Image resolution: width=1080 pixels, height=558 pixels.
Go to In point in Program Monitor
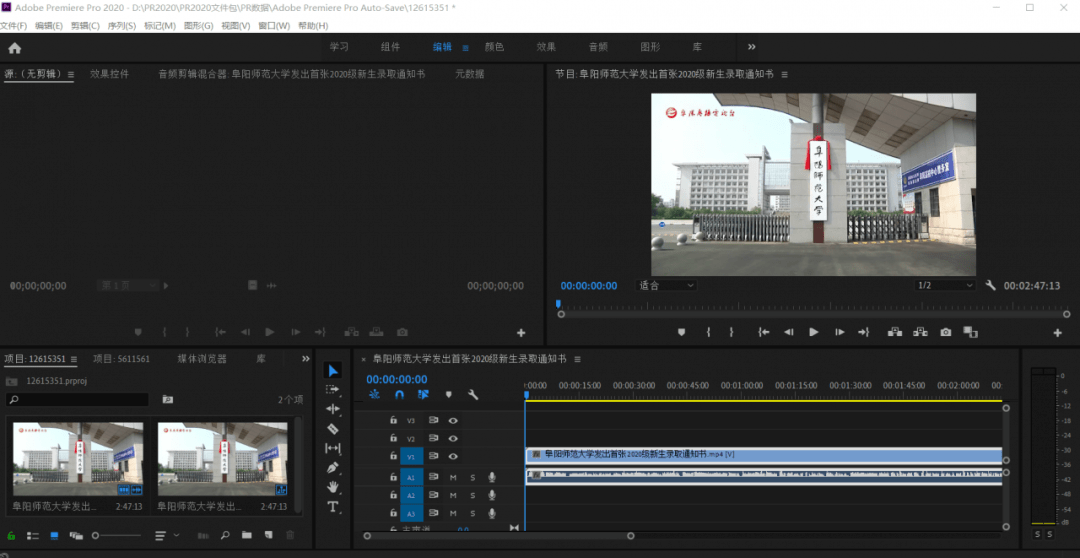point(763,332)
